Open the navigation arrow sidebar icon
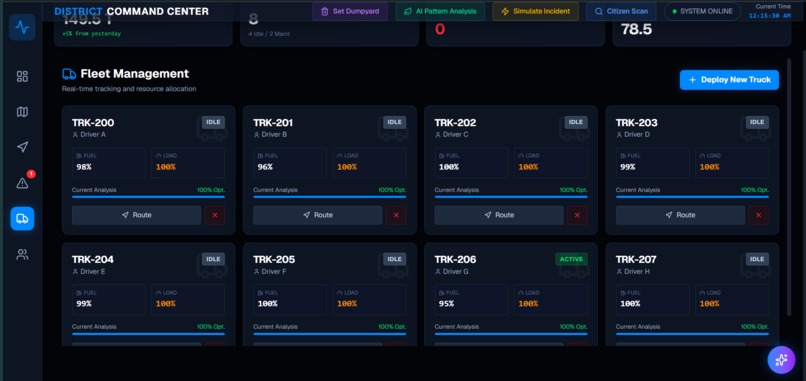806x381 pixels. tap(22, 147)
